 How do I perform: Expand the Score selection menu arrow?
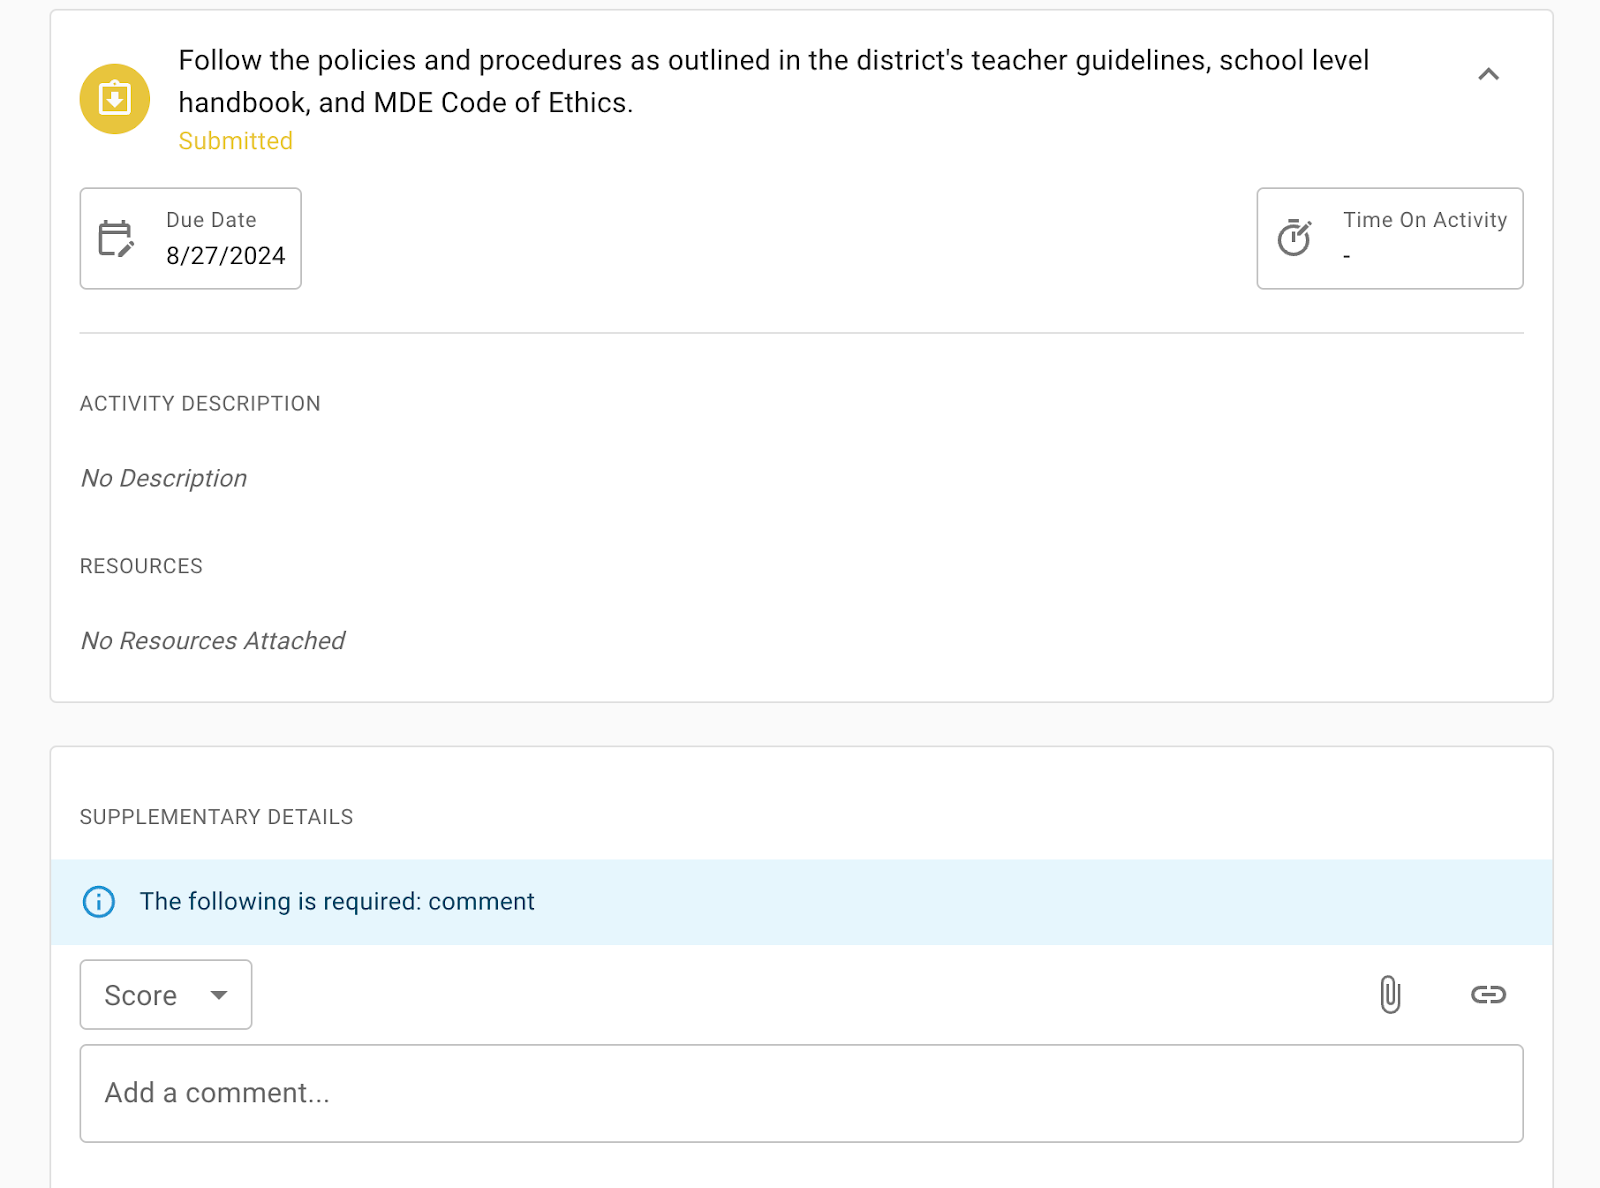219,995
